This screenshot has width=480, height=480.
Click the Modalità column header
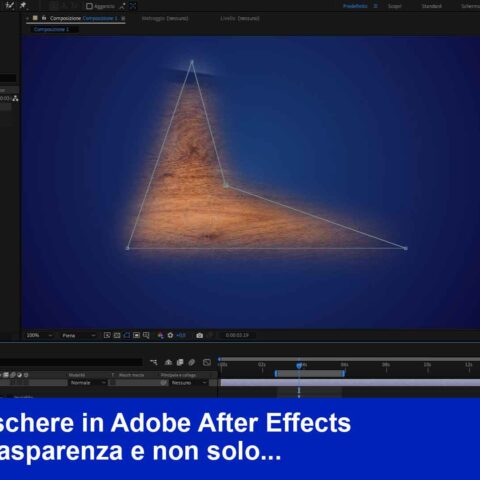77,375
